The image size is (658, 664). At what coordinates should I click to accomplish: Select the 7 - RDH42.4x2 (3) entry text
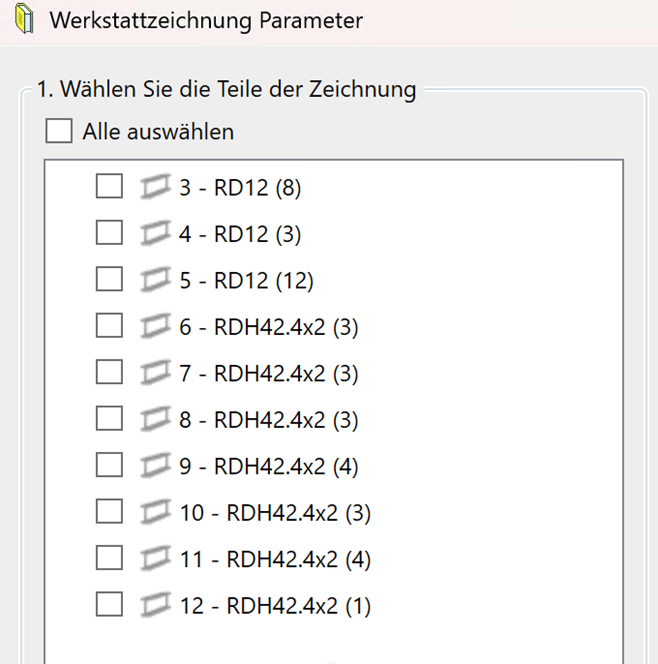pos(268,373)
